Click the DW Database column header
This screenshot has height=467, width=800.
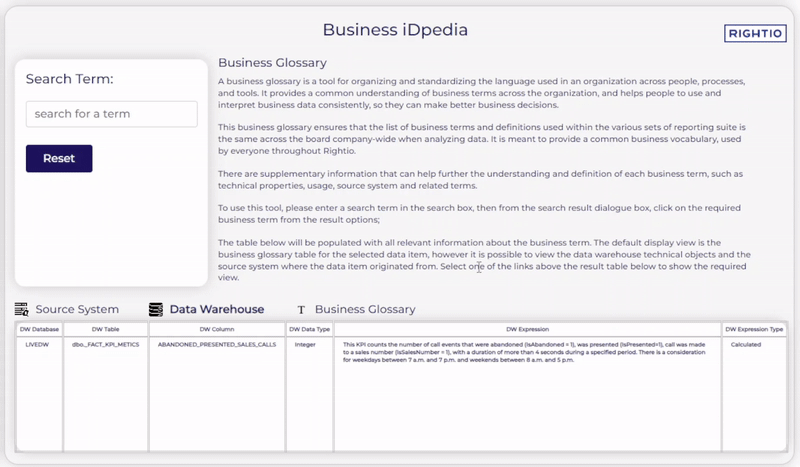(39, 329)
